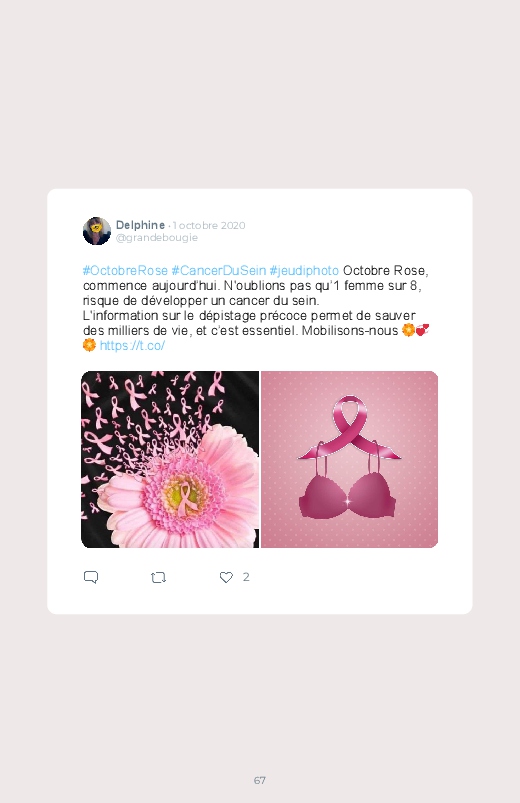Like the tweet with the heart icon

(x=226, y=577)
